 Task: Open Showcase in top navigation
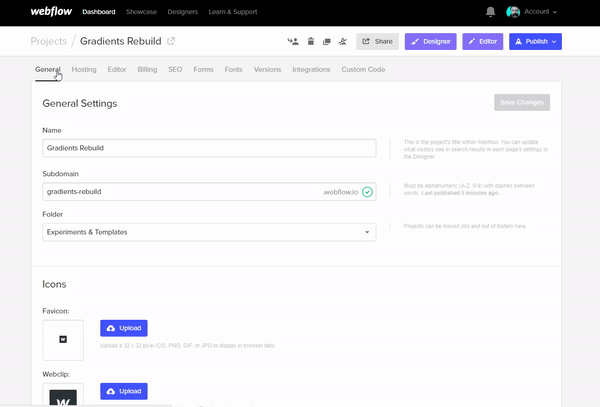click(x=141, y=12)
